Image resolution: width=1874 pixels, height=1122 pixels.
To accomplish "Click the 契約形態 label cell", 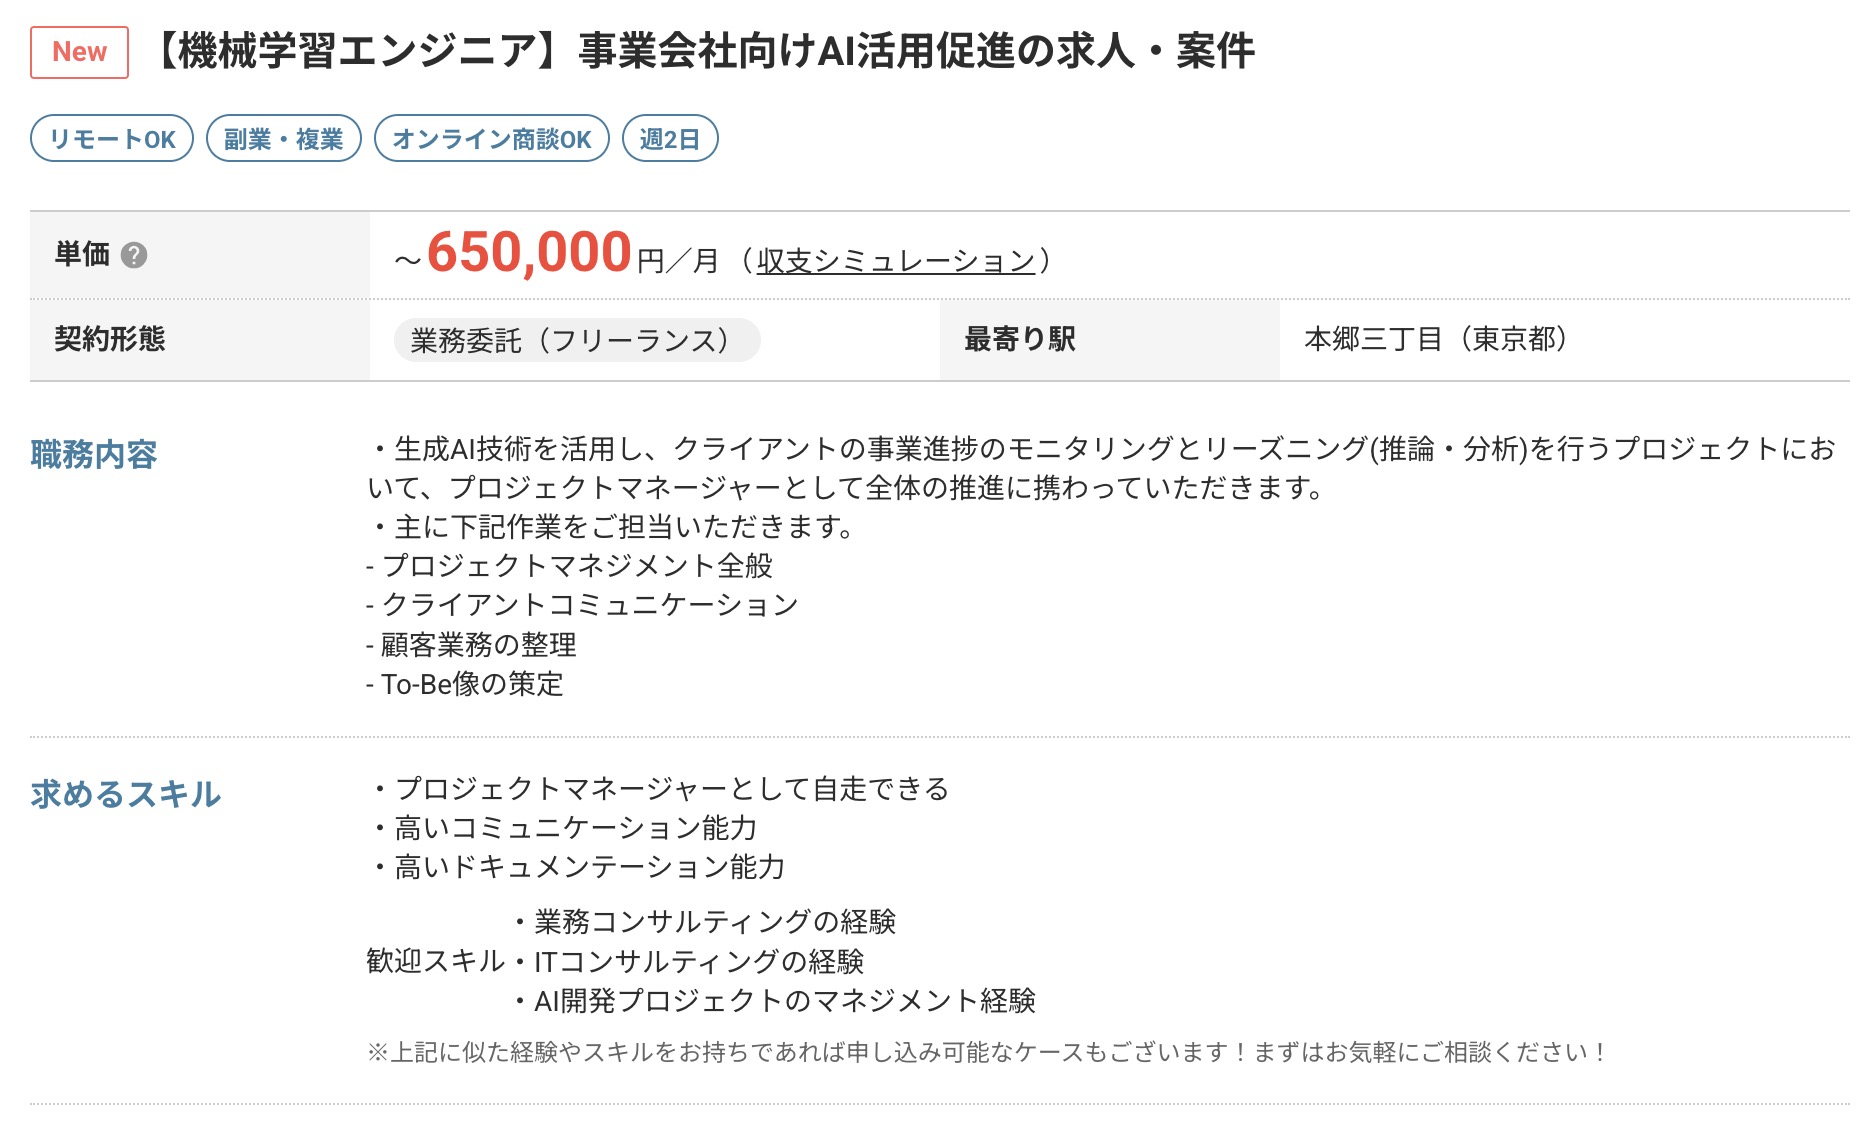I will click(200, 340).
